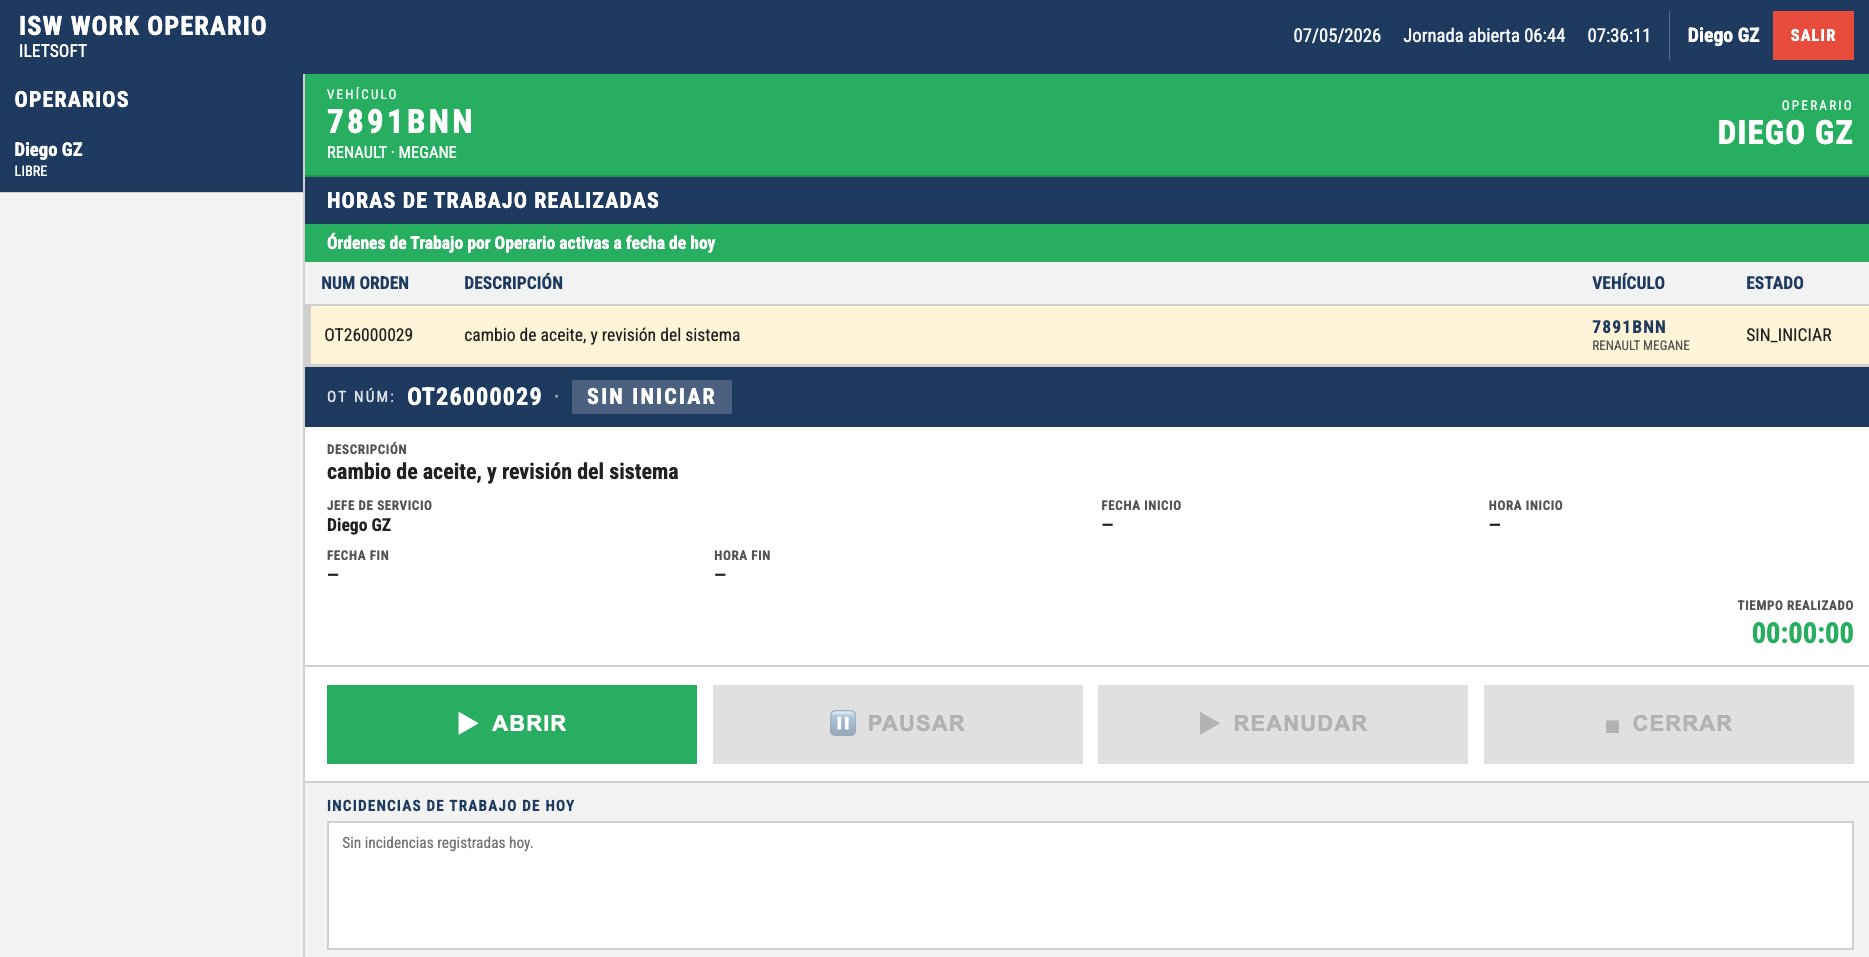
Task: Click the Diego GZ user name in top bar
Action: click(x=1723, y=35)
